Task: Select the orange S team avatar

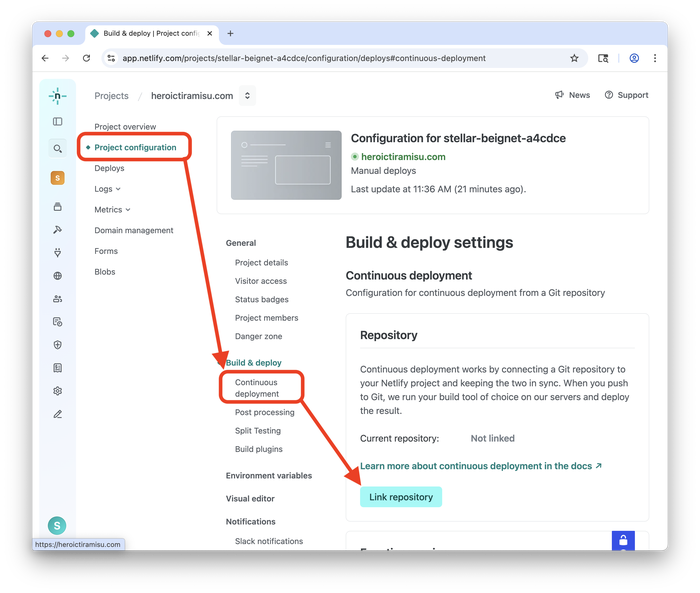Action: [58, 178]
